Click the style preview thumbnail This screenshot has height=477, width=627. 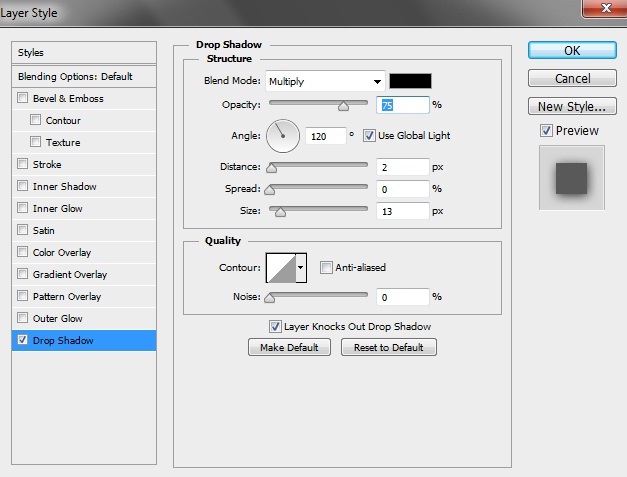click(x=571, y=177)
